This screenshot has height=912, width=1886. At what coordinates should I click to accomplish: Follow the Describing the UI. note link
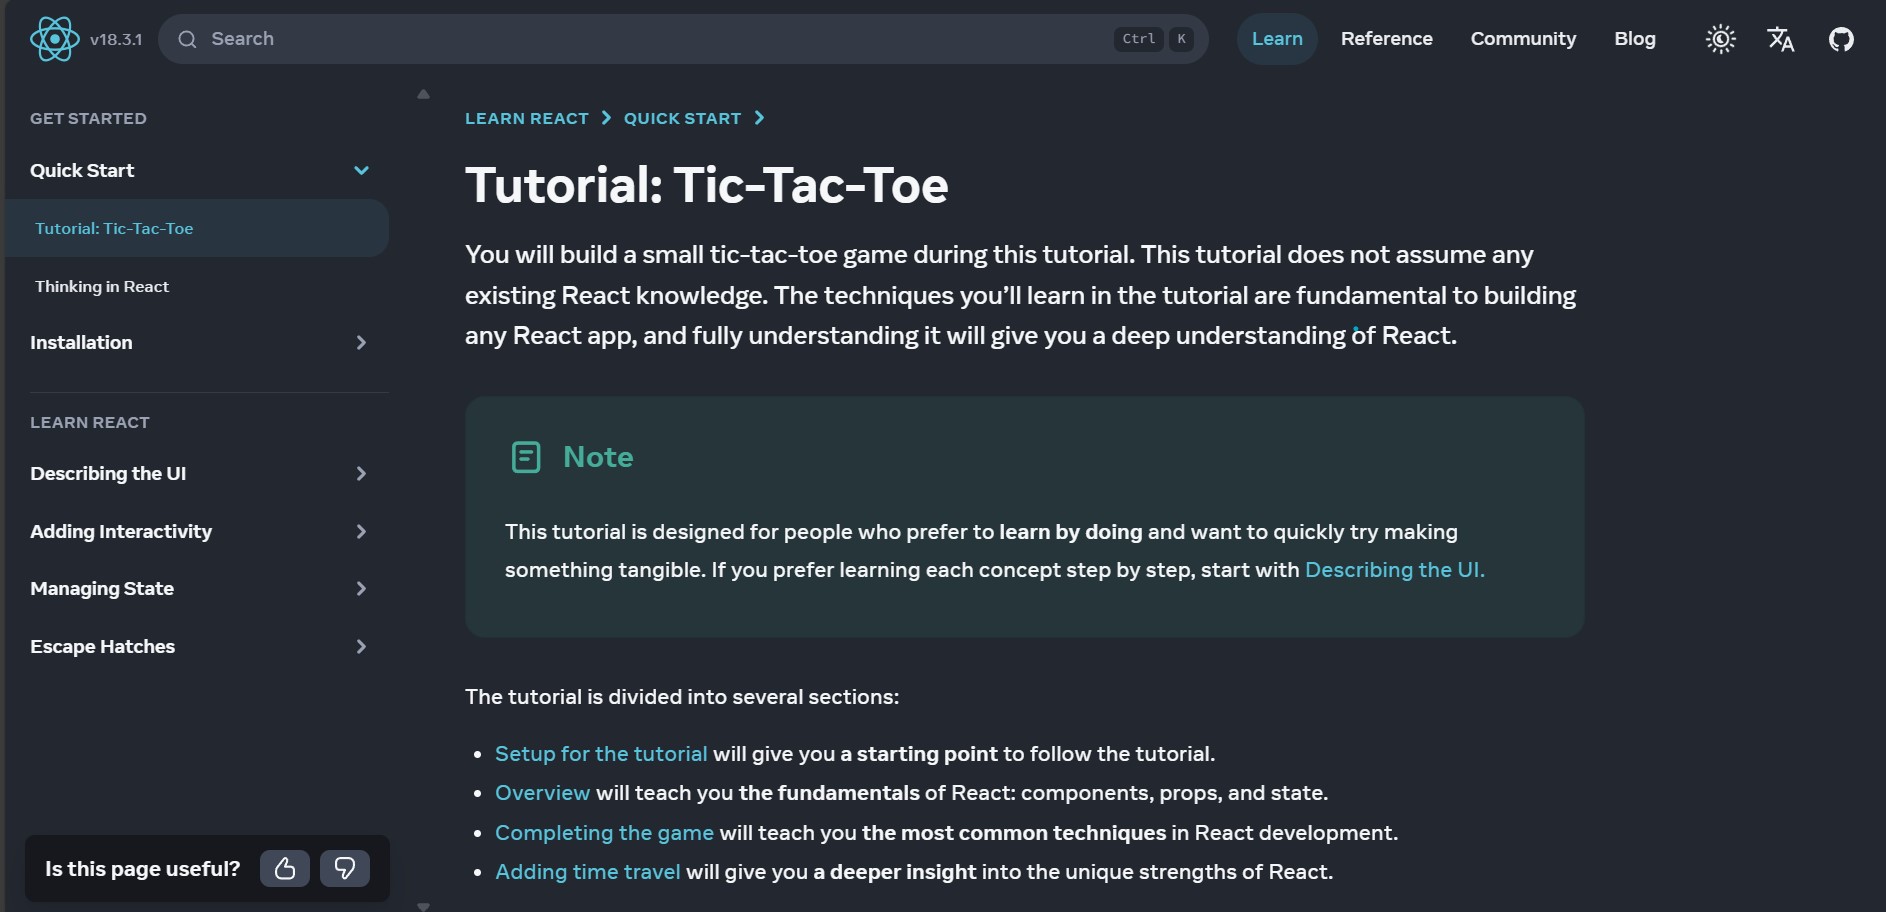point(1395,569)
